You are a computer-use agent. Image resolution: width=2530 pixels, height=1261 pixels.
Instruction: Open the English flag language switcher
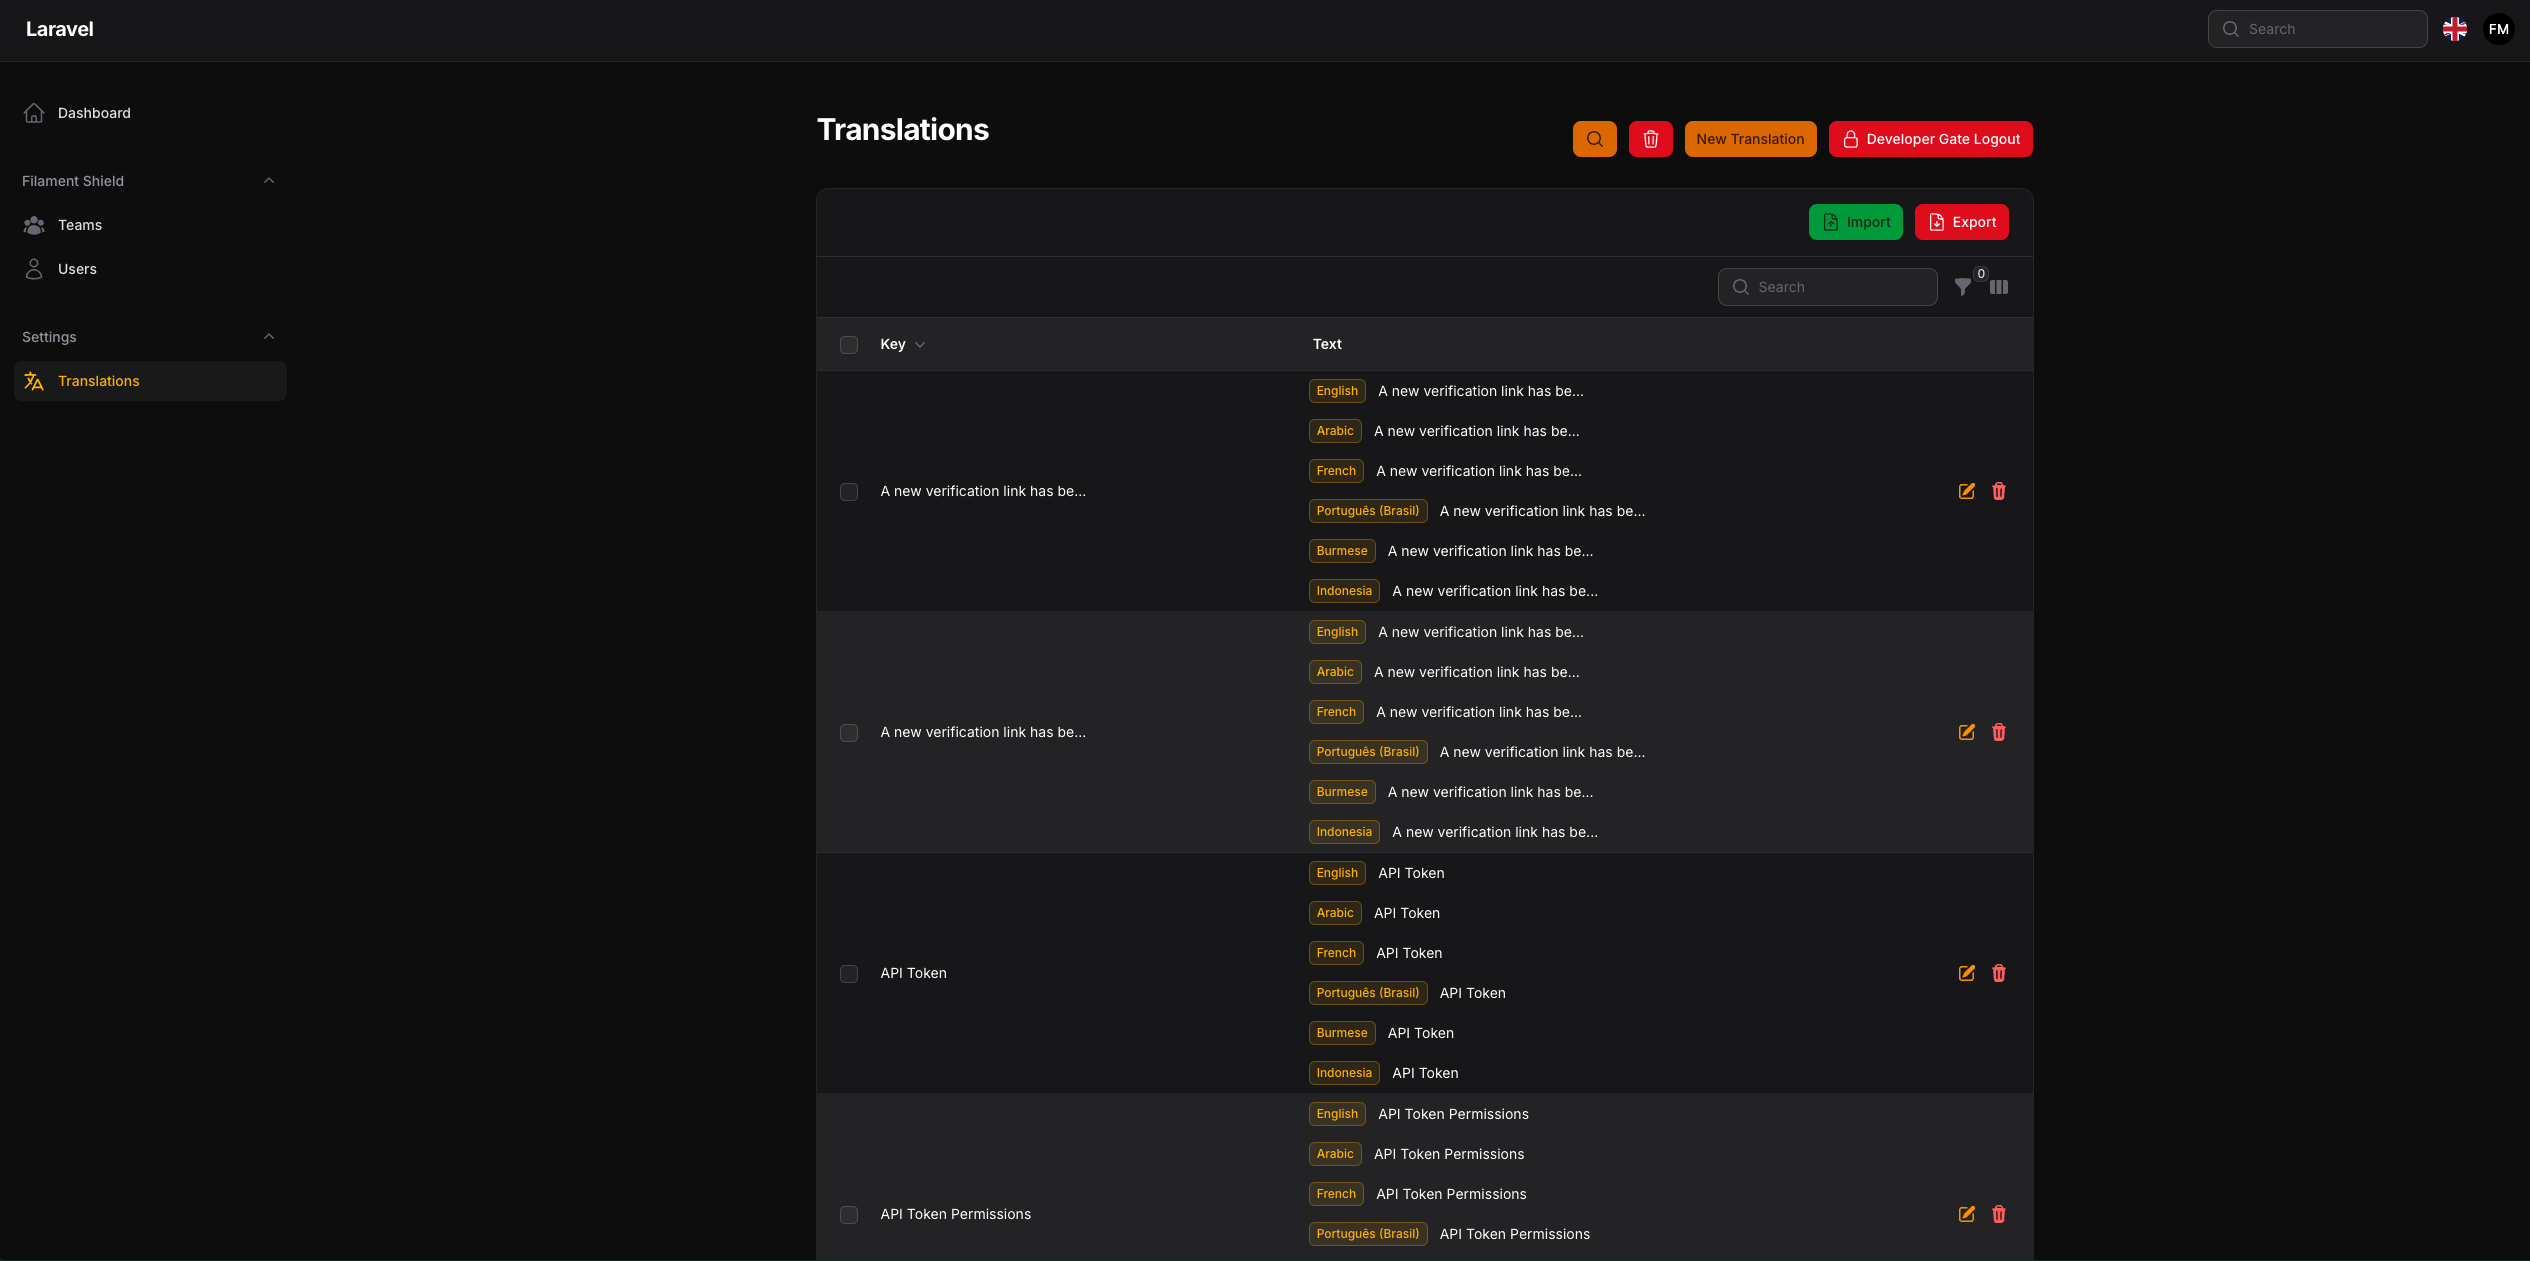2455,29
